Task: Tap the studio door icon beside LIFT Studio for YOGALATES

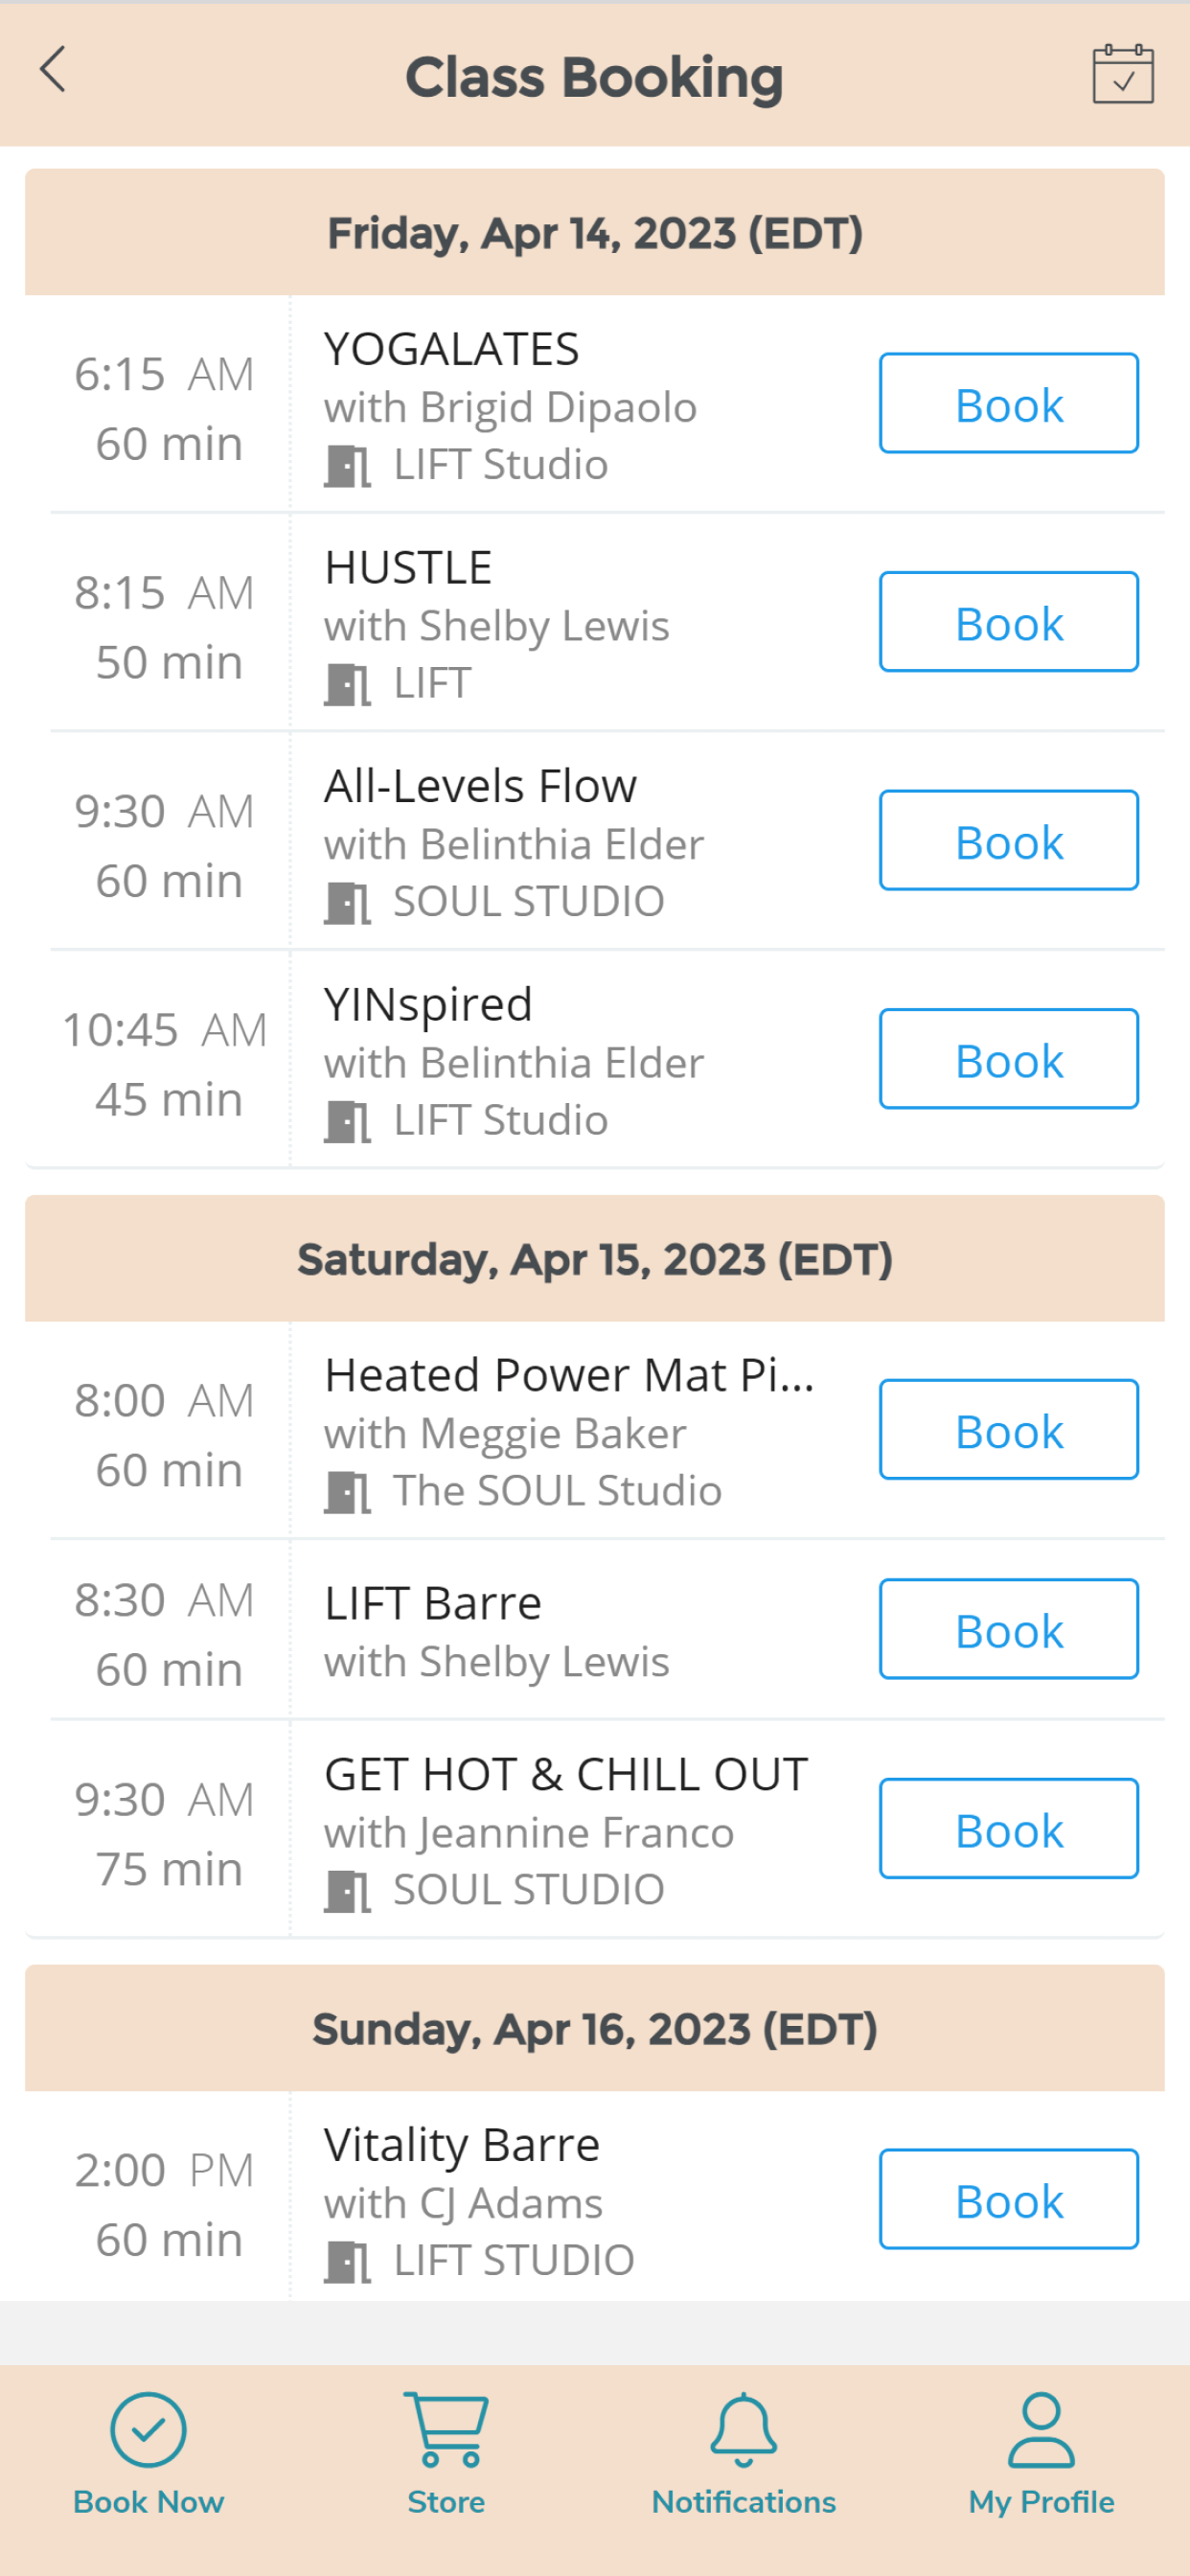Action: [x=347, y=466]
